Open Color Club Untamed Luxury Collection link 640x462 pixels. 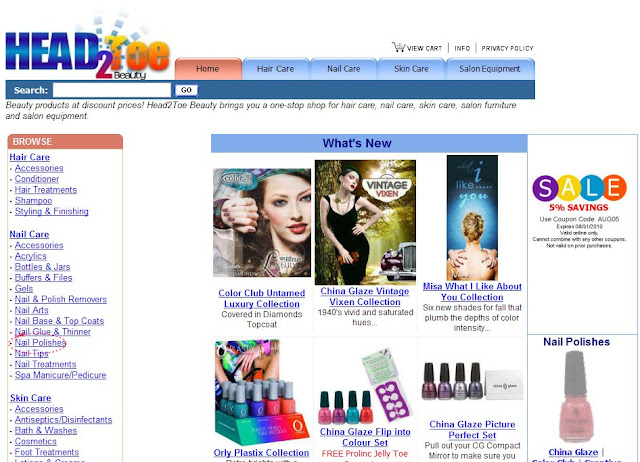pos(262,298)
